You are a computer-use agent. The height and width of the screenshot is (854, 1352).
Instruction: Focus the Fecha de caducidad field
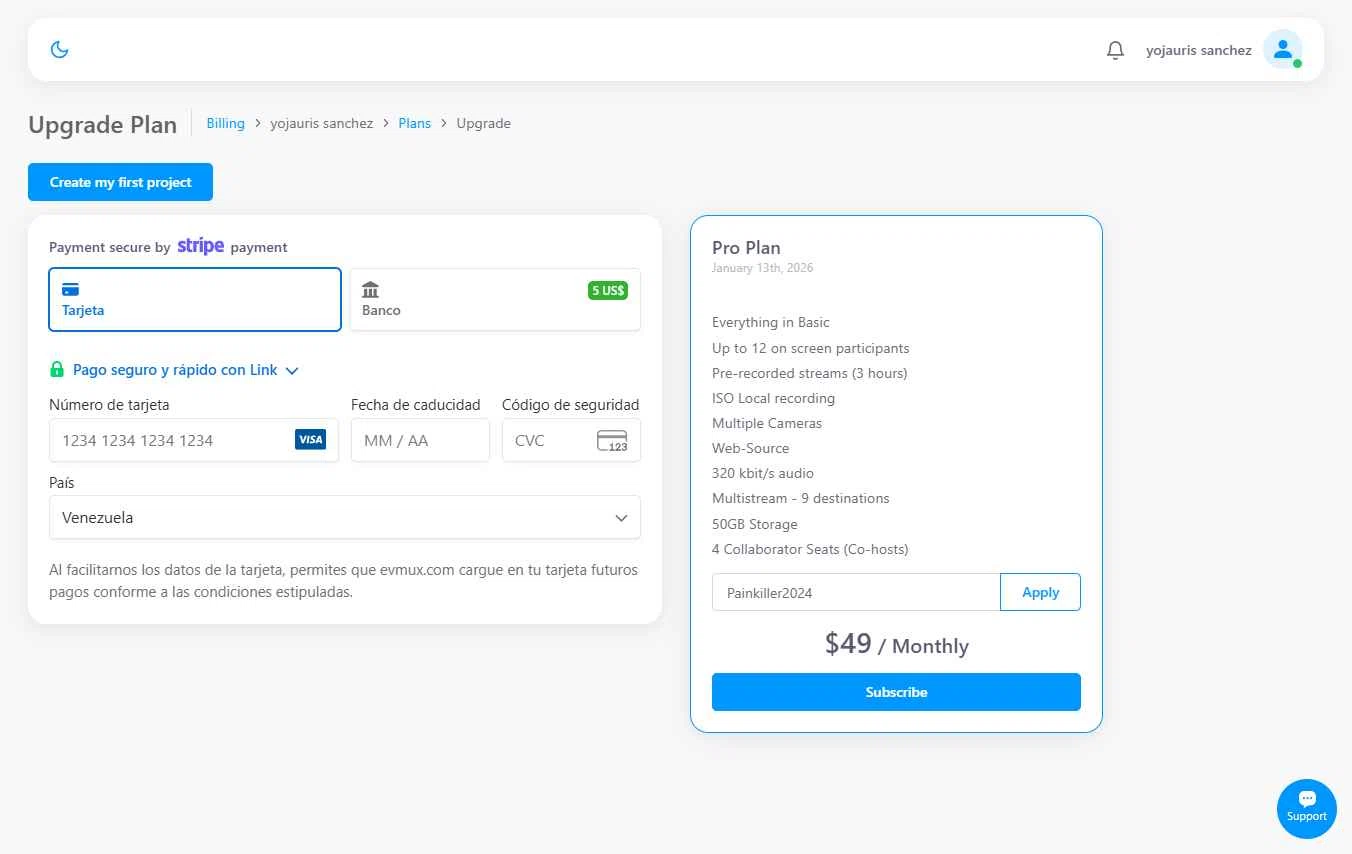click(420, 440)
